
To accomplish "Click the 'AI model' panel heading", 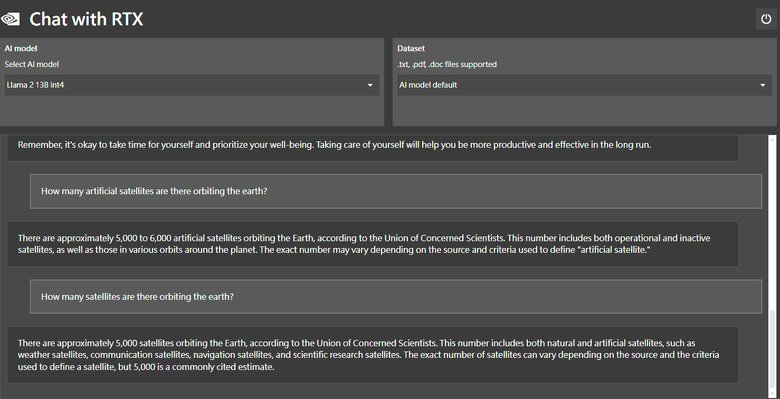I will pos(21,49).
